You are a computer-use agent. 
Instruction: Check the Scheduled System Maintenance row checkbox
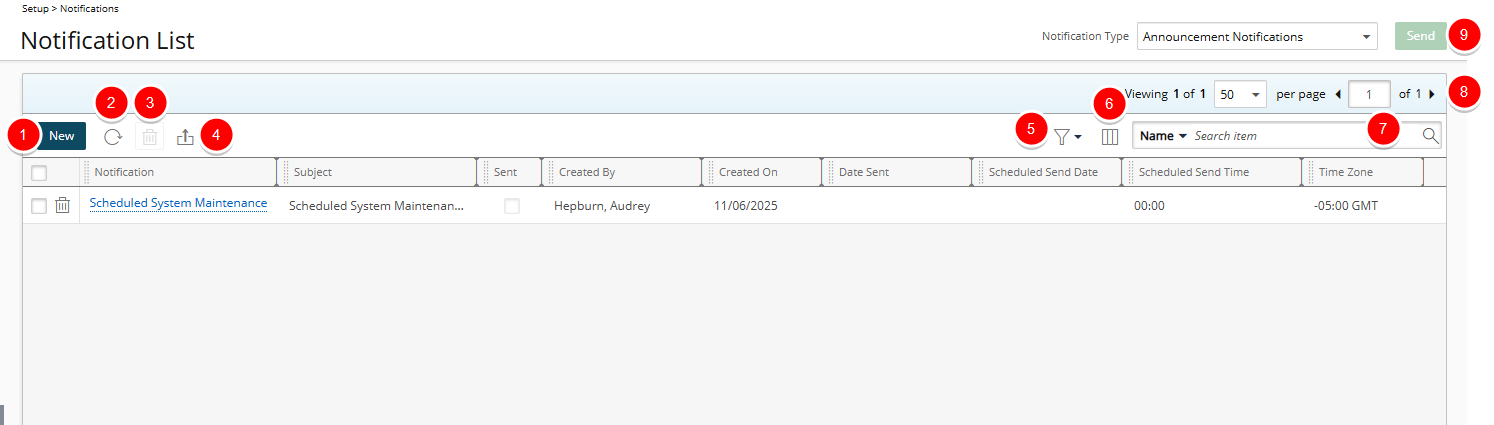(39, 206)
